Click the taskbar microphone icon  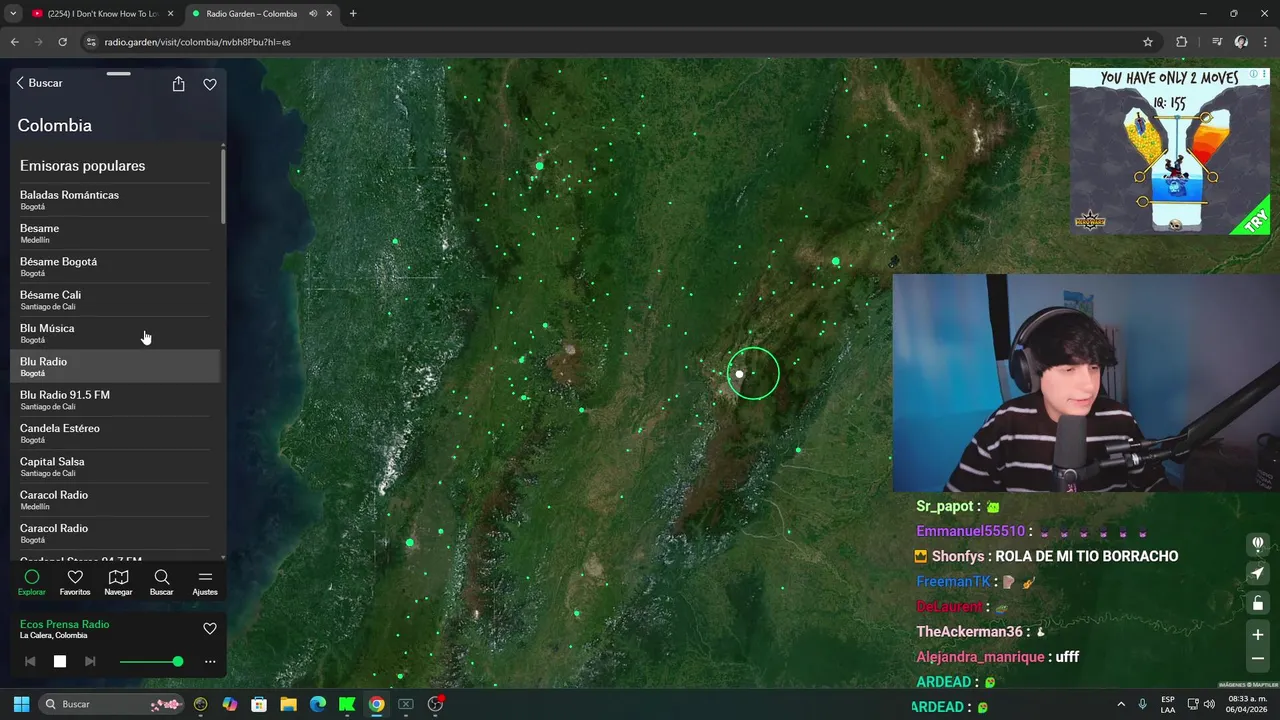click(x=1142, y=704)
